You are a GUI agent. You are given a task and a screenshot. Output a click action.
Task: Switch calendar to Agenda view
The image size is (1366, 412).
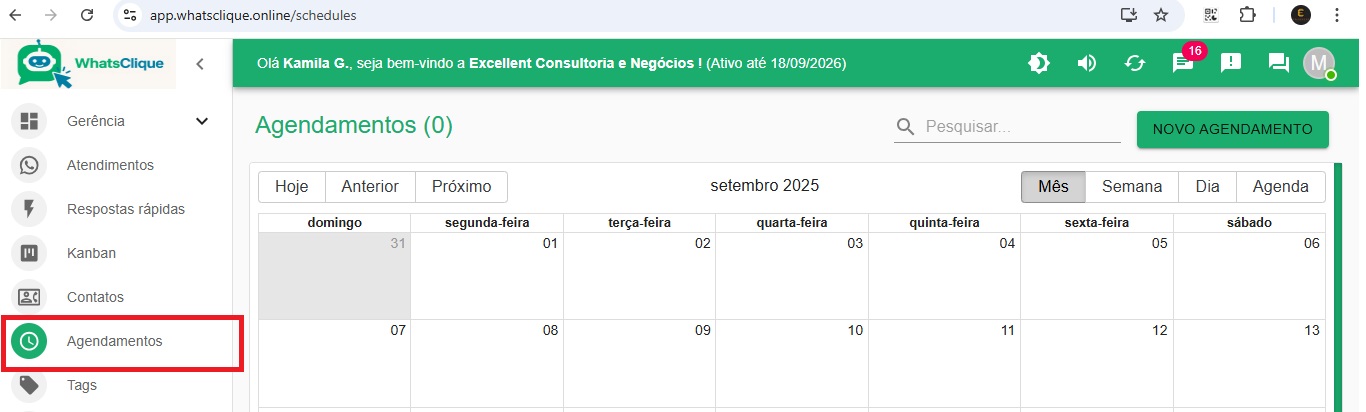pyautogui.click(x=1280, y=187)
